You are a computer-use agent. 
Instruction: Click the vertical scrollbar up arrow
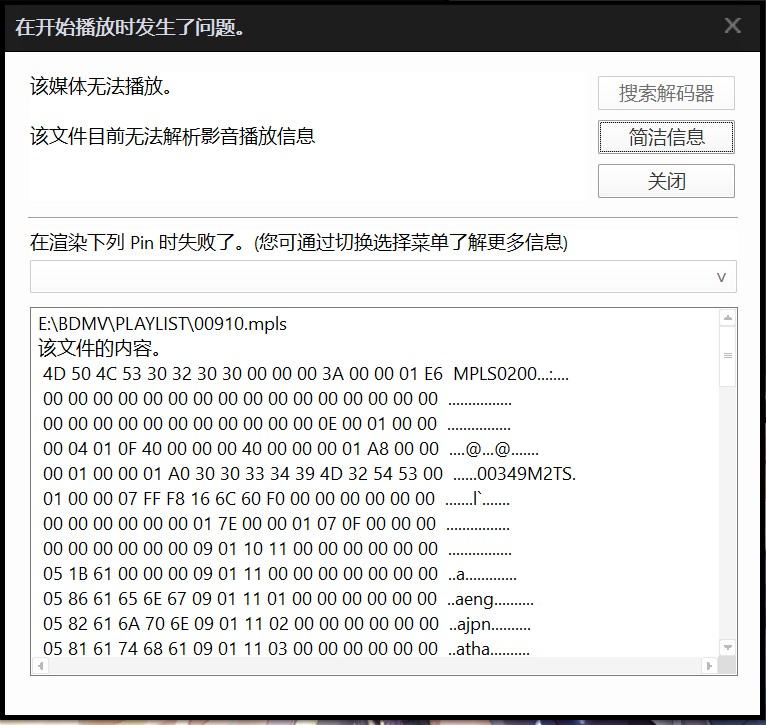(x=728, y=319)
